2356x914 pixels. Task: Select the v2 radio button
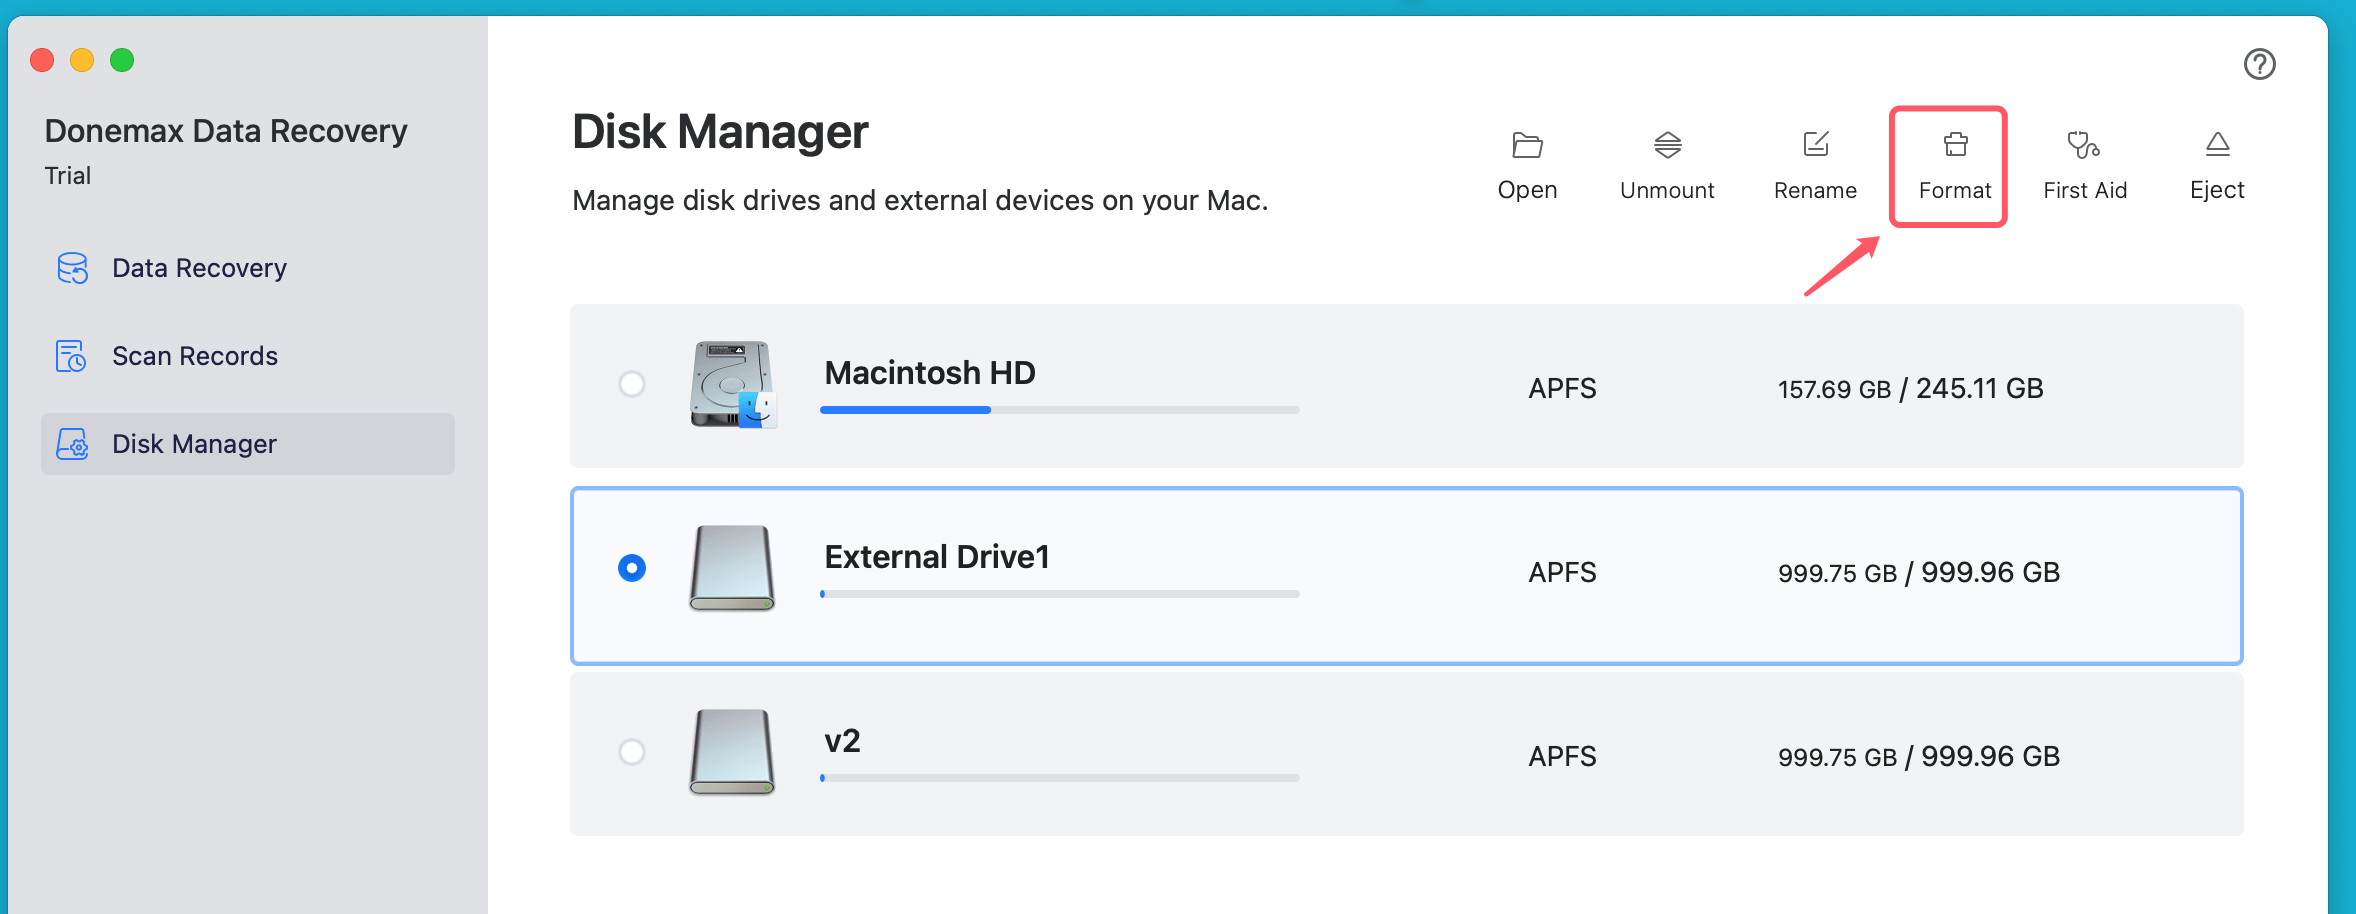point(630,752)
